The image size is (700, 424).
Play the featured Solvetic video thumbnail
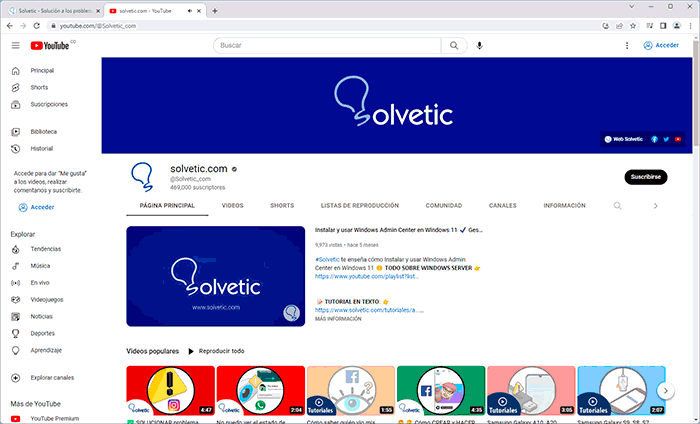click(x=216, y=276)
